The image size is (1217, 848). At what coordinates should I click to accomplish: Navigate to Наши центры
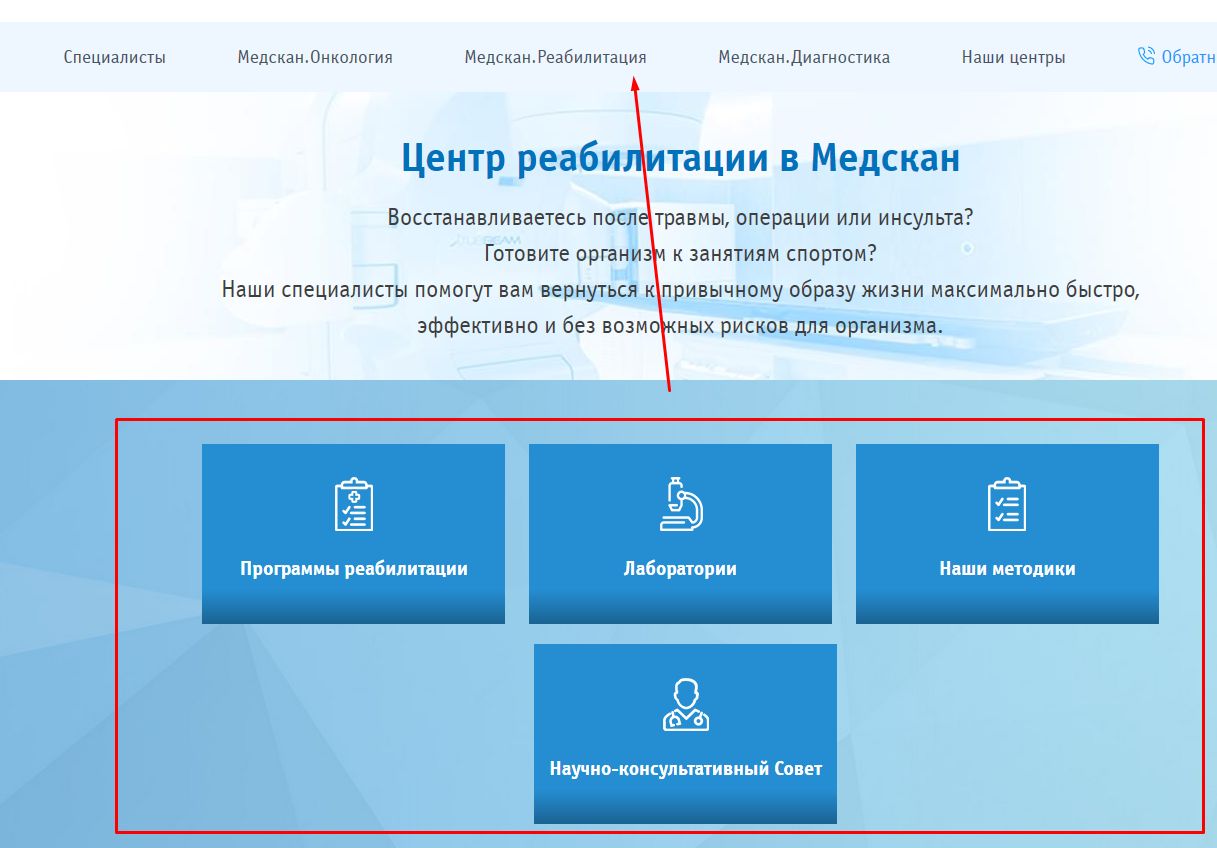click(1013, 57)
